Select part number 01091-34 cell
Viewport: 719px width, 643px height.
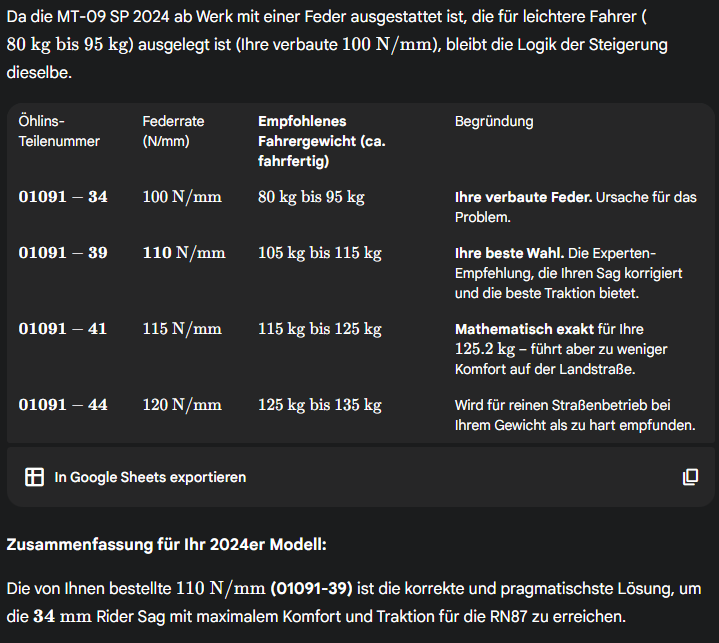(63, 197)
